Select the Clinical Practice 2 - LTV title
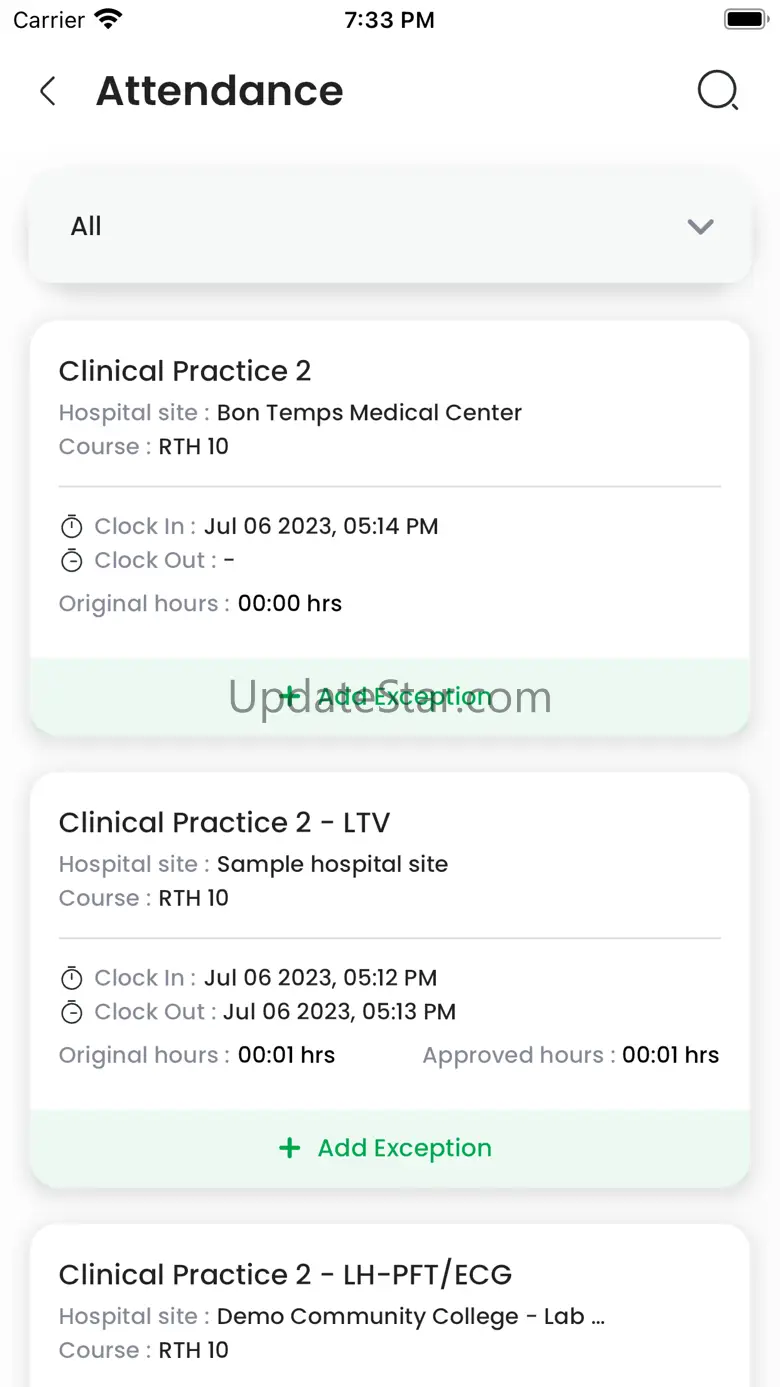This screenshot has height=1387, width=780. [224, 823]
